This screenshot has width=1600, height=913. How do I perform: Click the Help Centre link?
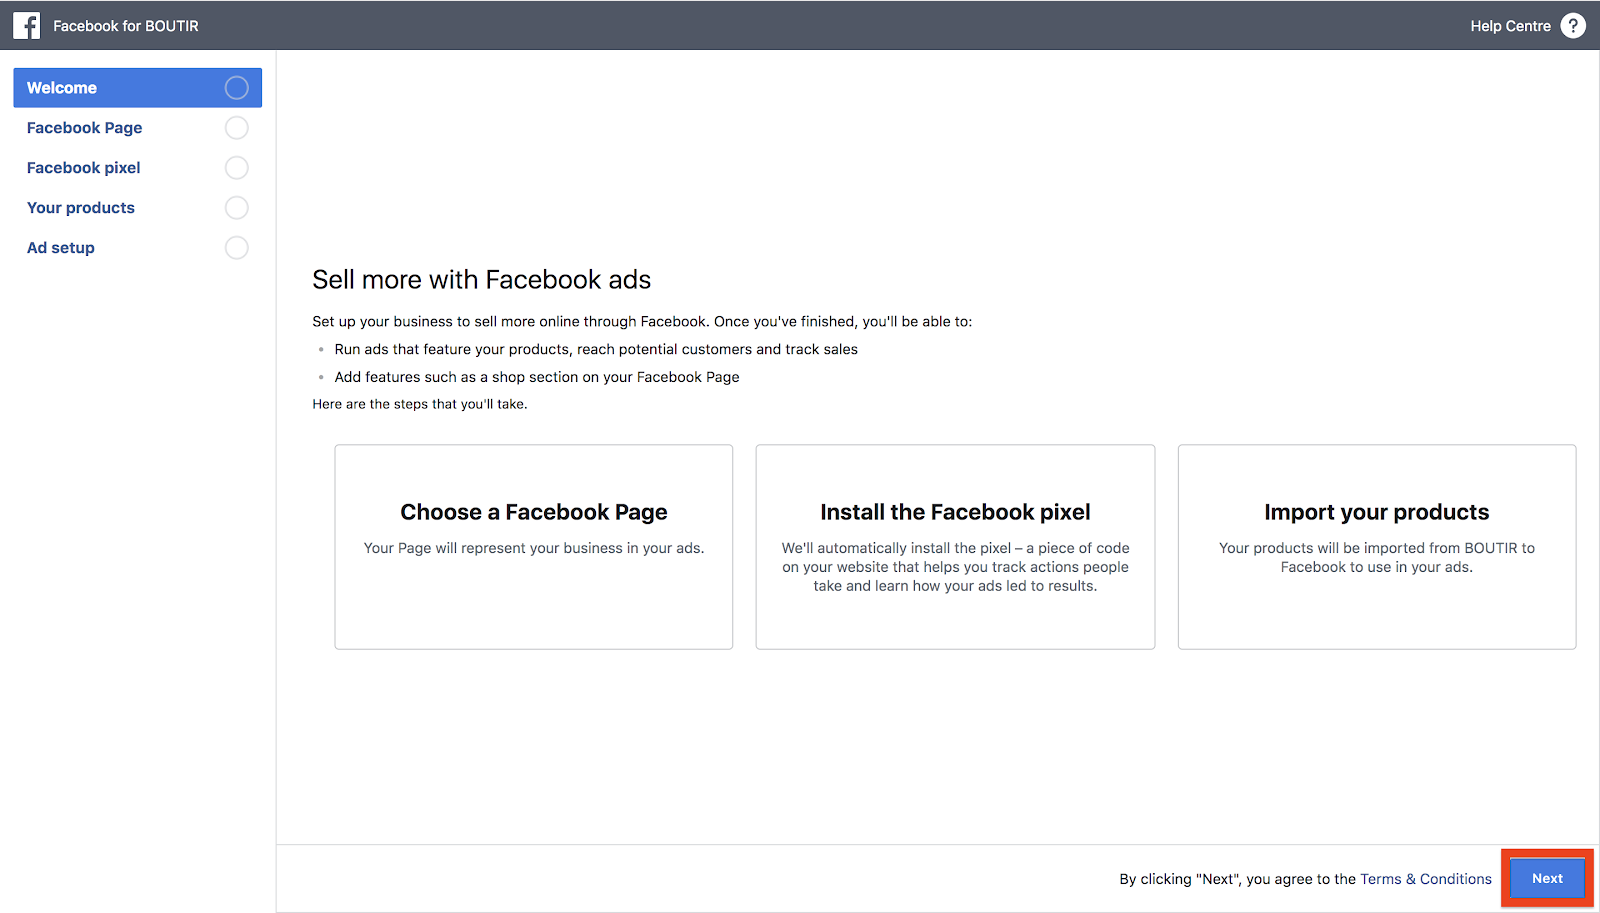[1510, 26]
